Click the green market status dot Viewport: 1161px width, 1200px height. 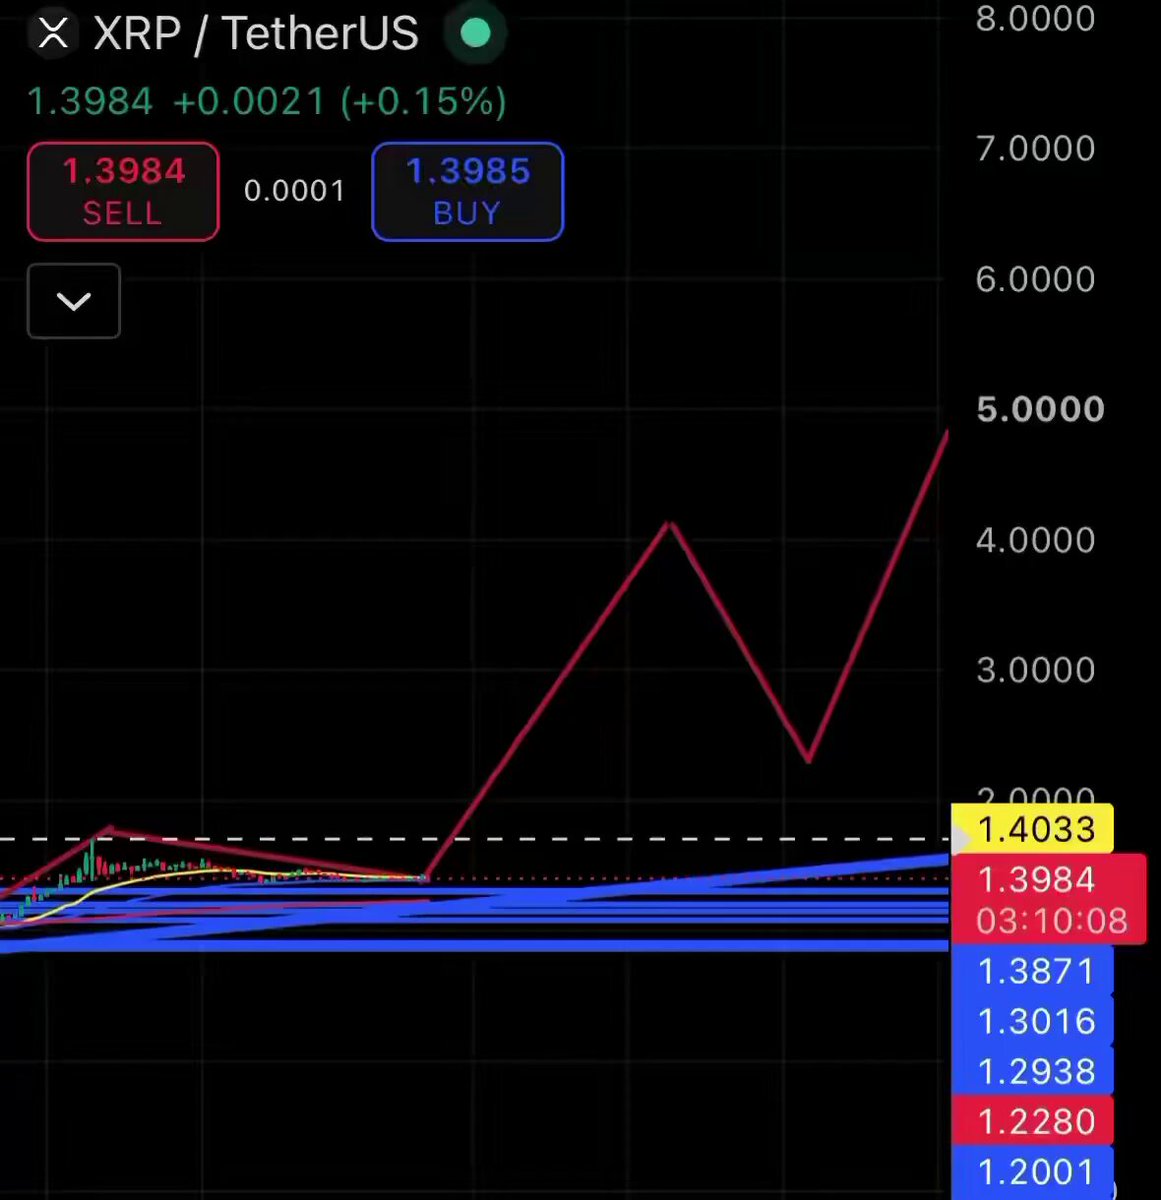476,33
